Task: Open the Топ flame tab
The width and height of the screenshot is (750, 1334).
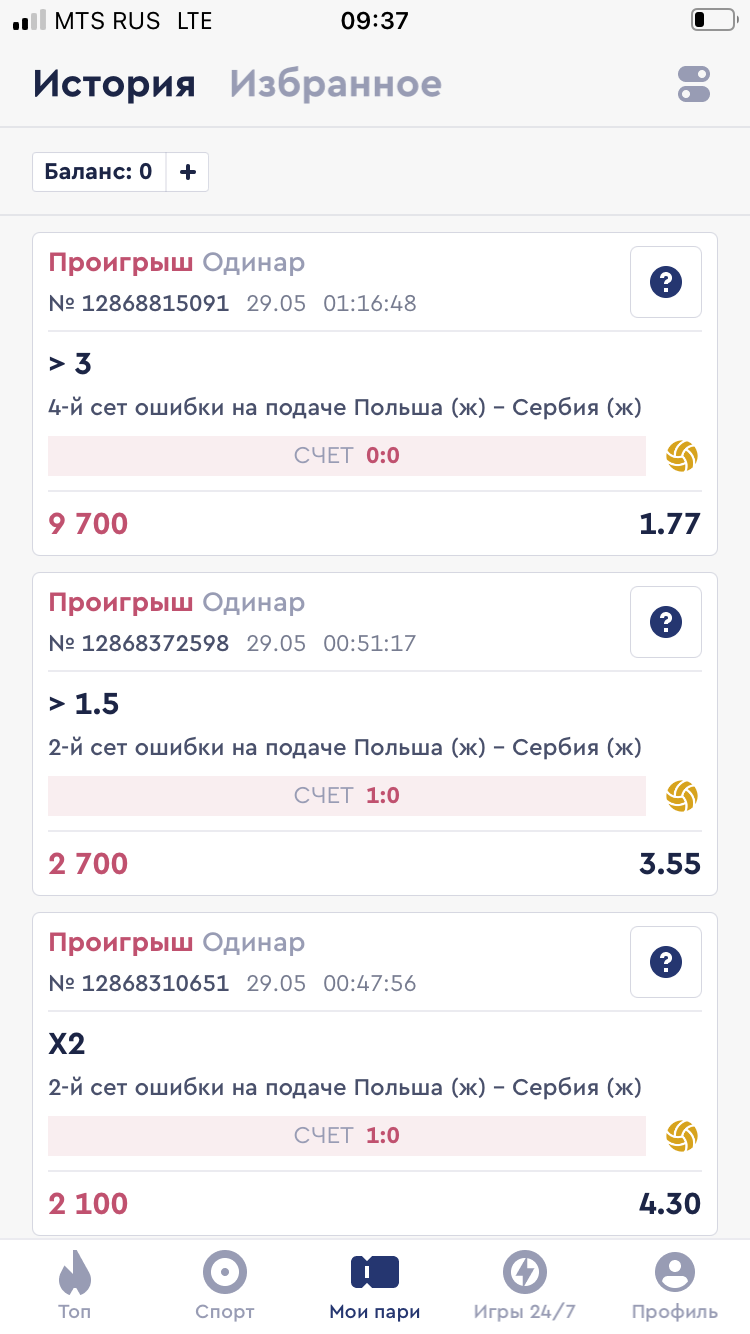Action: click(x=74, y=1285)
